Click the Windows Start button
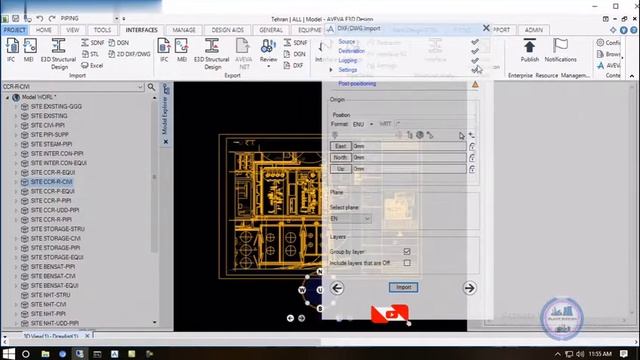 (x=9, y=354)
